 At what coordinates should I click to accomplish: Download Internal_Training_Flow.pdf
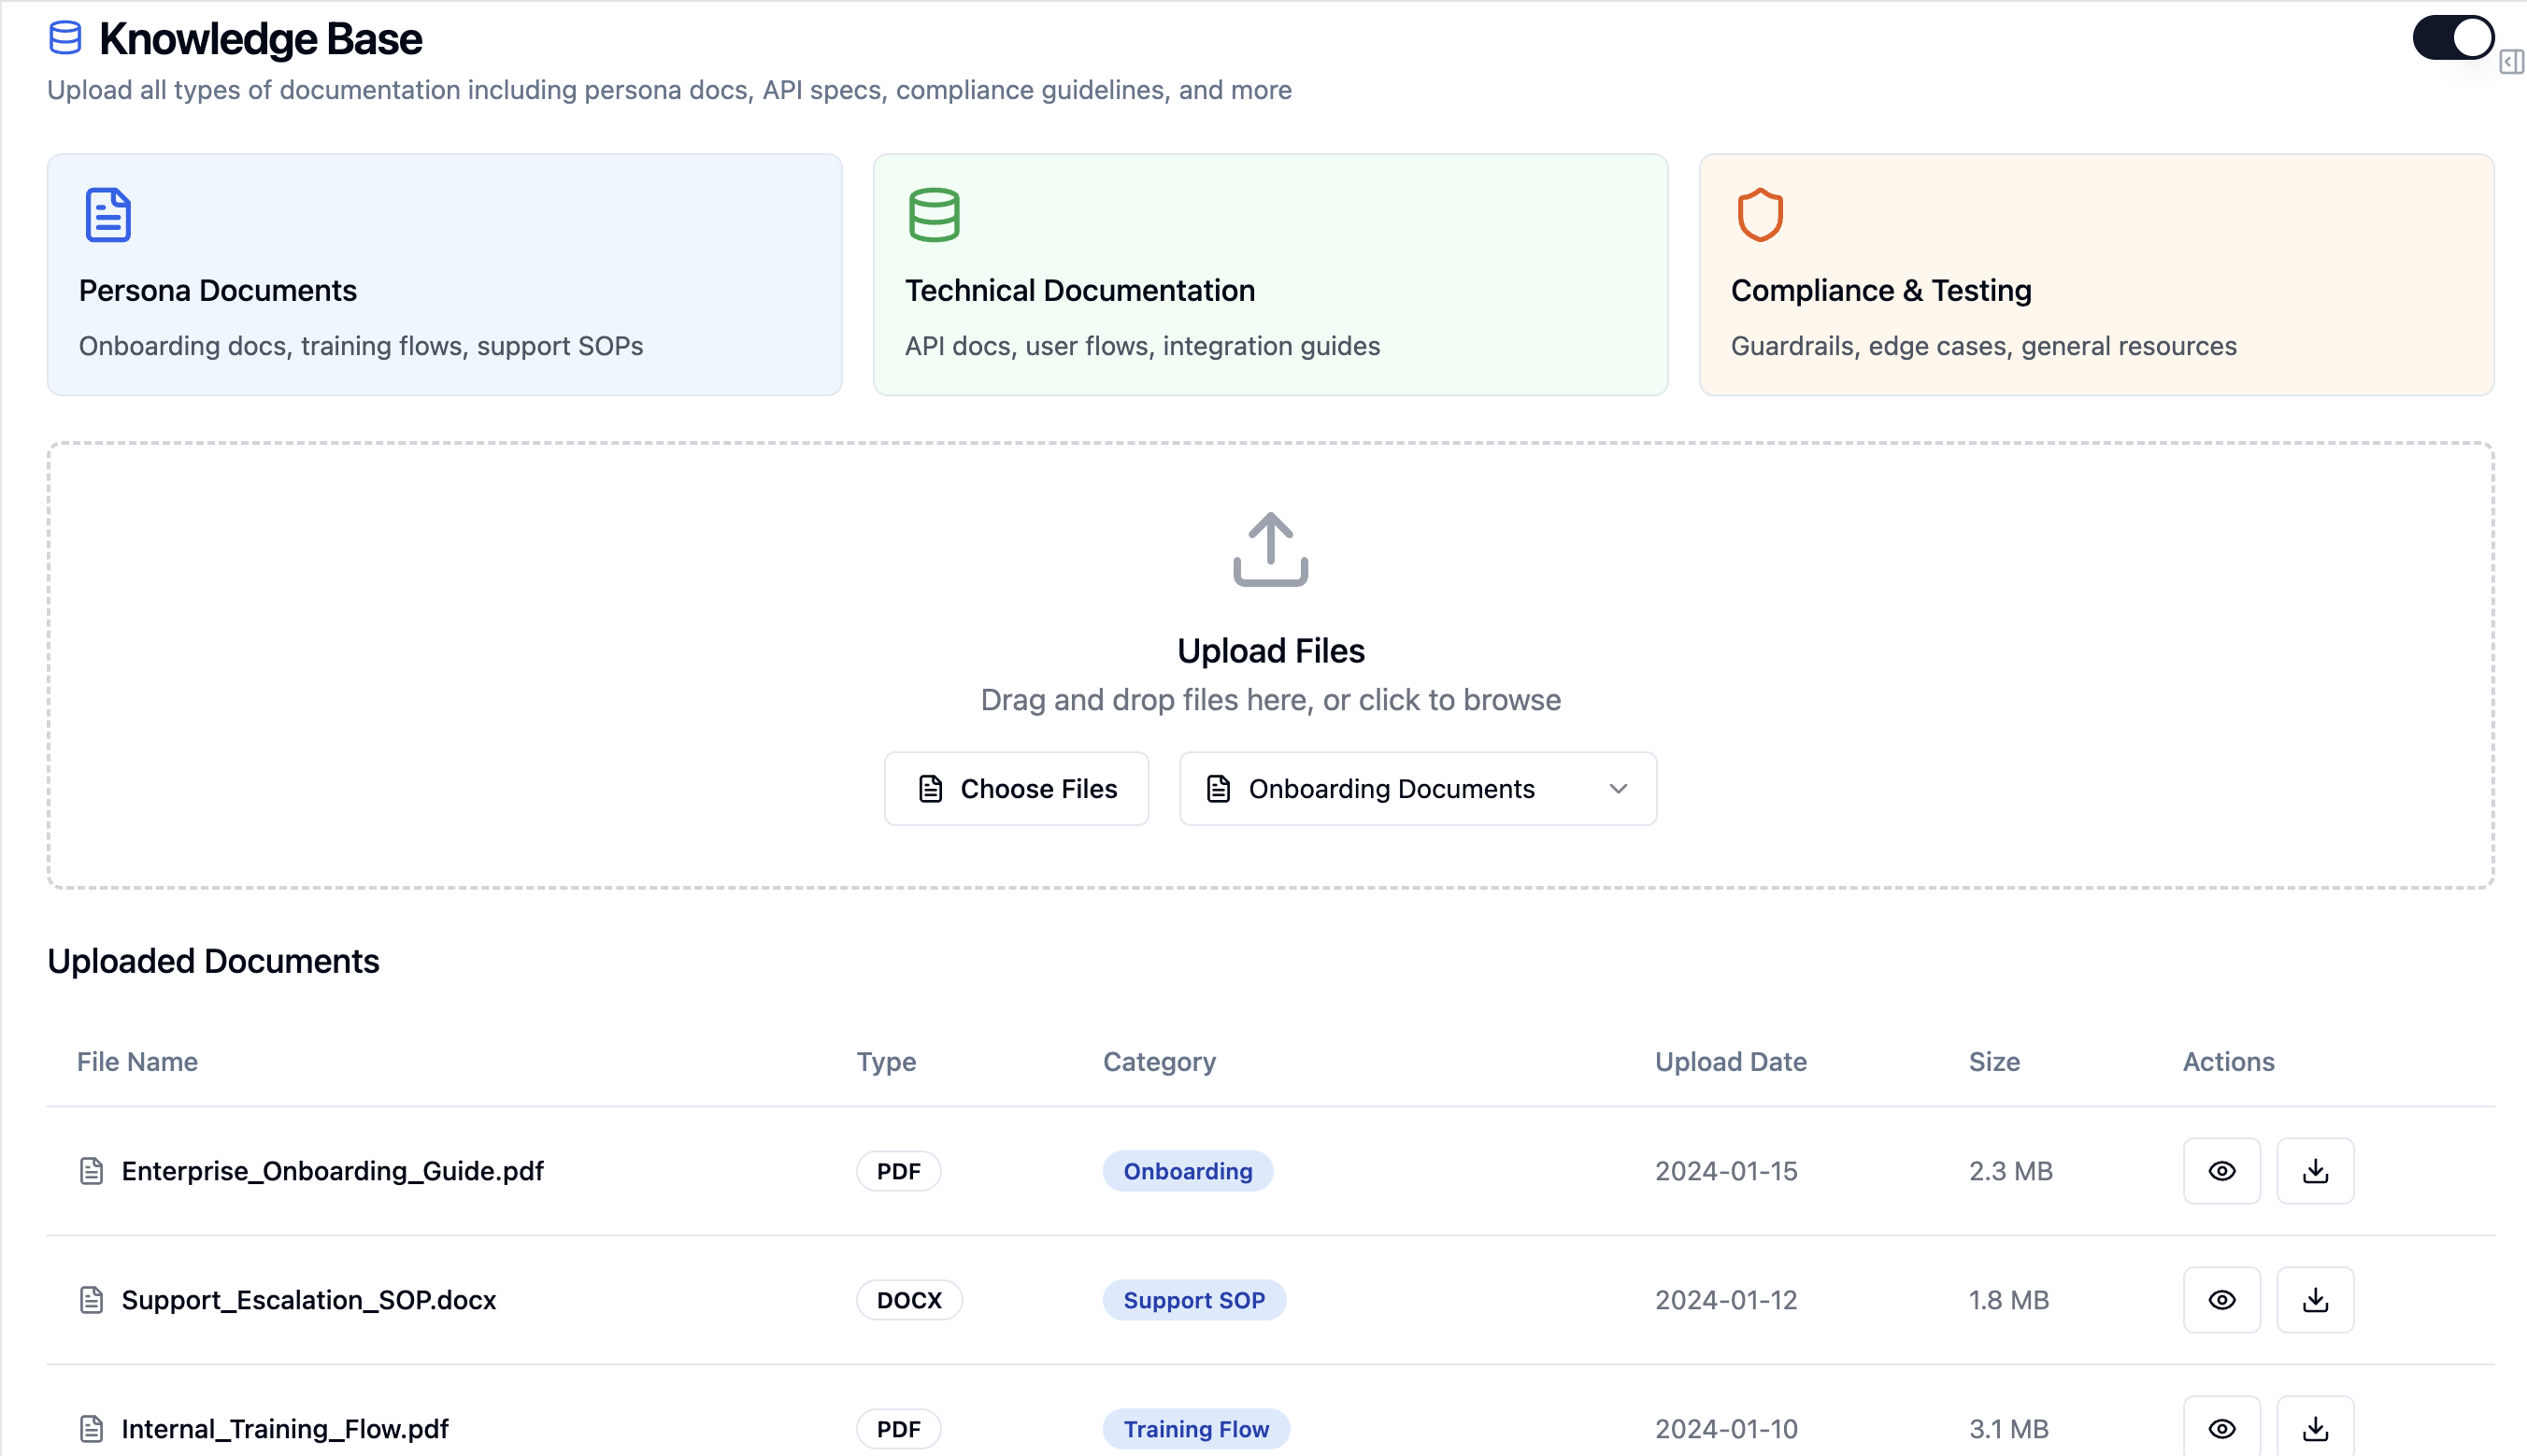coord(2315,1428)
